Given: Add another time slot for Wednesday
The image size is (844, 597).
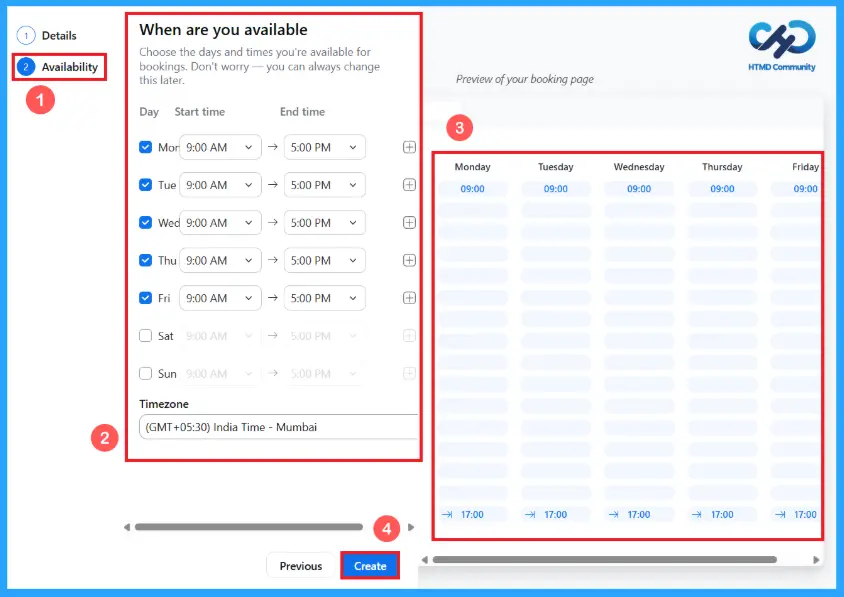Looking at the screenshot, I should (x=409, y=222).
